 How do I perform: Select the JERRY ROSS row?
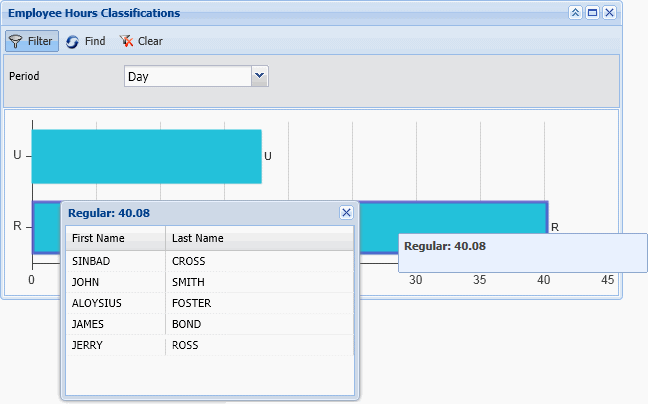click(x=209, y=345)
